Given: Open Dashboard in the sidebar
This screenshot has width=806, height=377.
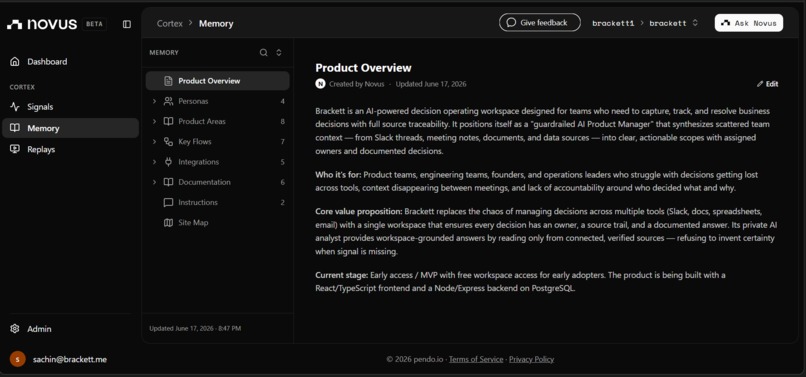Looking at the screenshot, I should point(70,62).
